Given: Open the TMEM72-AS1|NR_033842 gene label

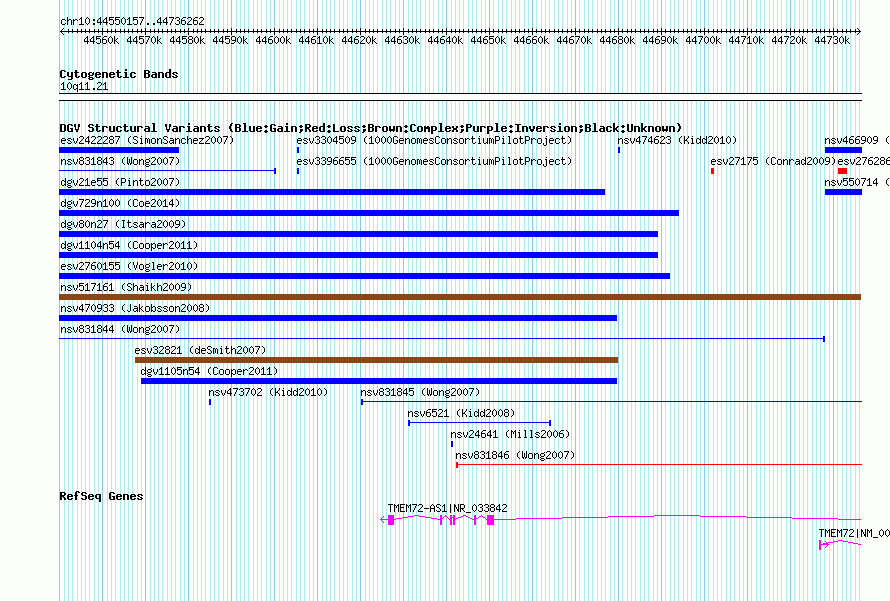Looking at the screenshot, I should (x=447, y=508).
